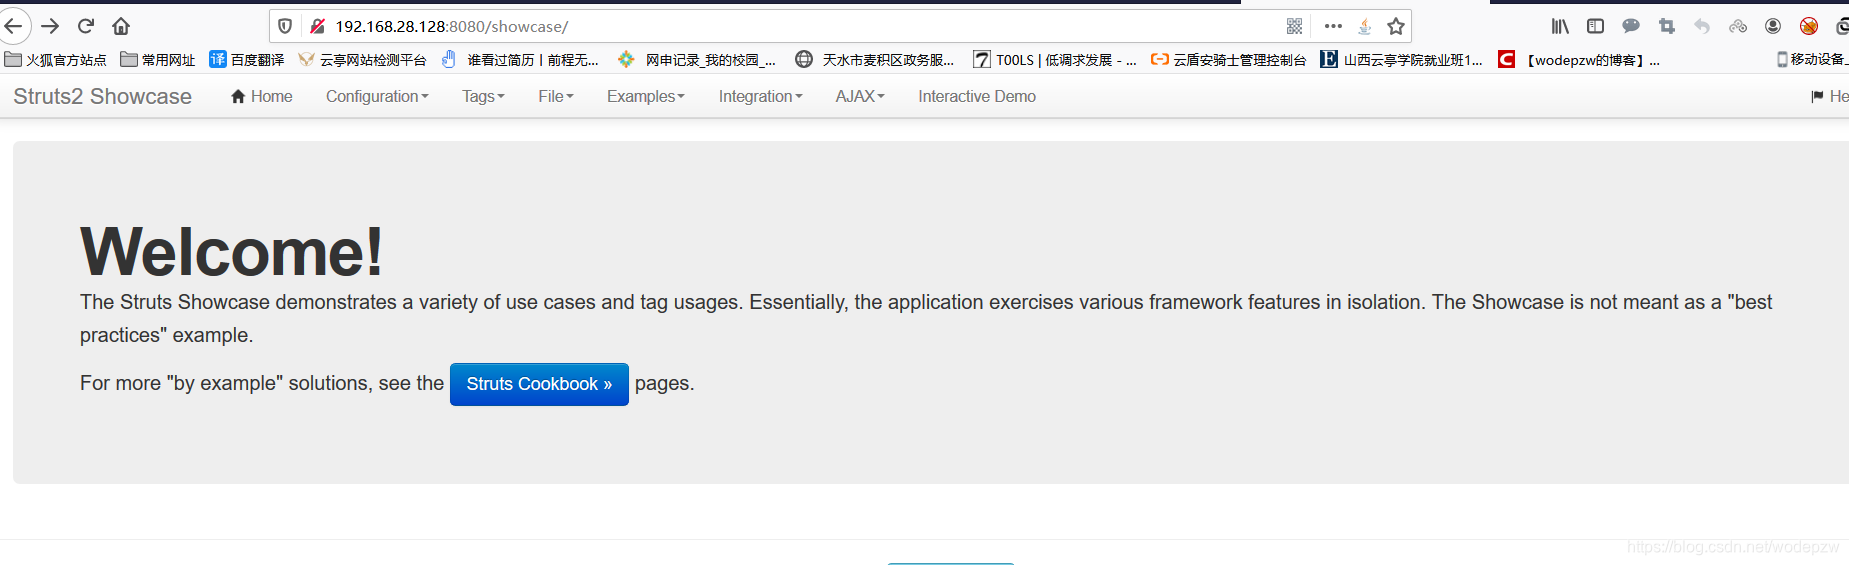
Task: Reload the current page
Action: coord(86,26)
